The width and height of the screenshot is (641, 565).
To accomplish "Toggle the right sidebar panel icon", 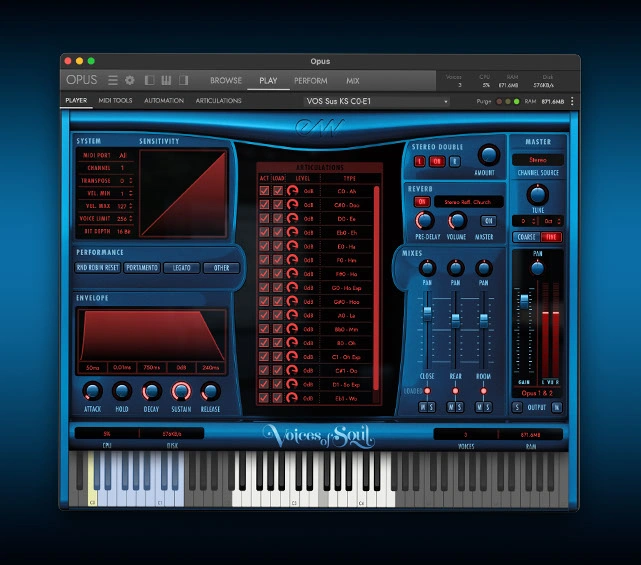I will click(x=184, y=80).
